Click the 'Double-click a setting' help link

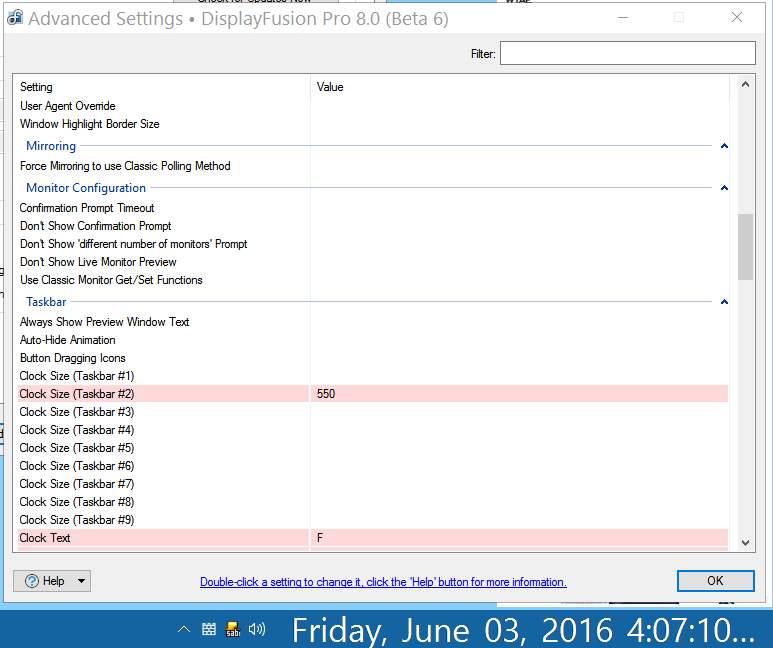383,582
